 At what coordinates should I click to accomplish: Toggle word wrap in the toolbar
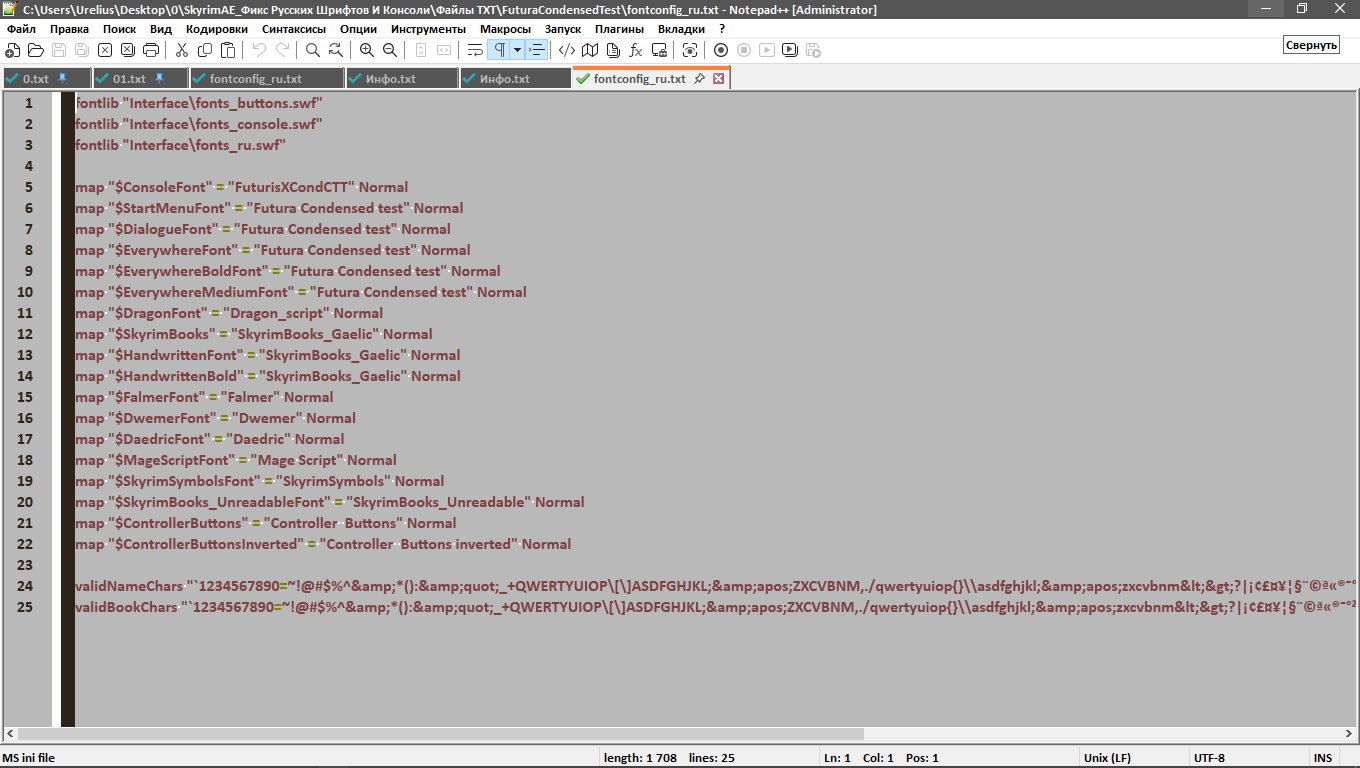click(x=475, y=50)
